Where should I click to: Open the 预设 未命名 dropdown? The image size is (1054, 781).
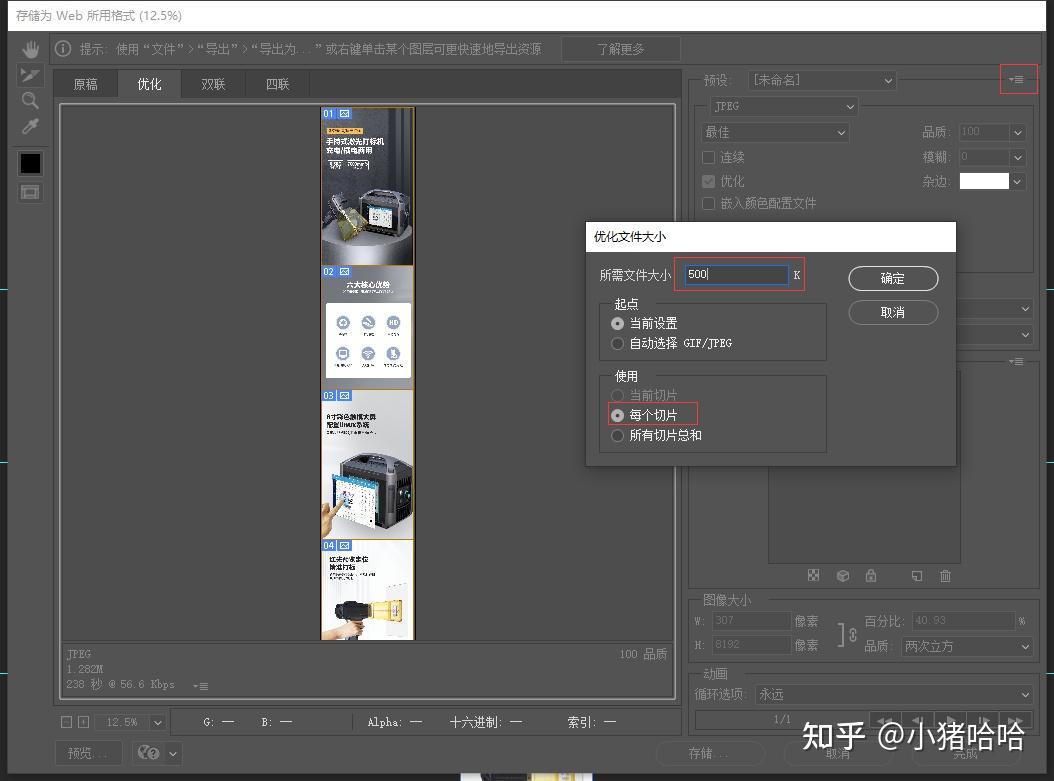[822, 80]
